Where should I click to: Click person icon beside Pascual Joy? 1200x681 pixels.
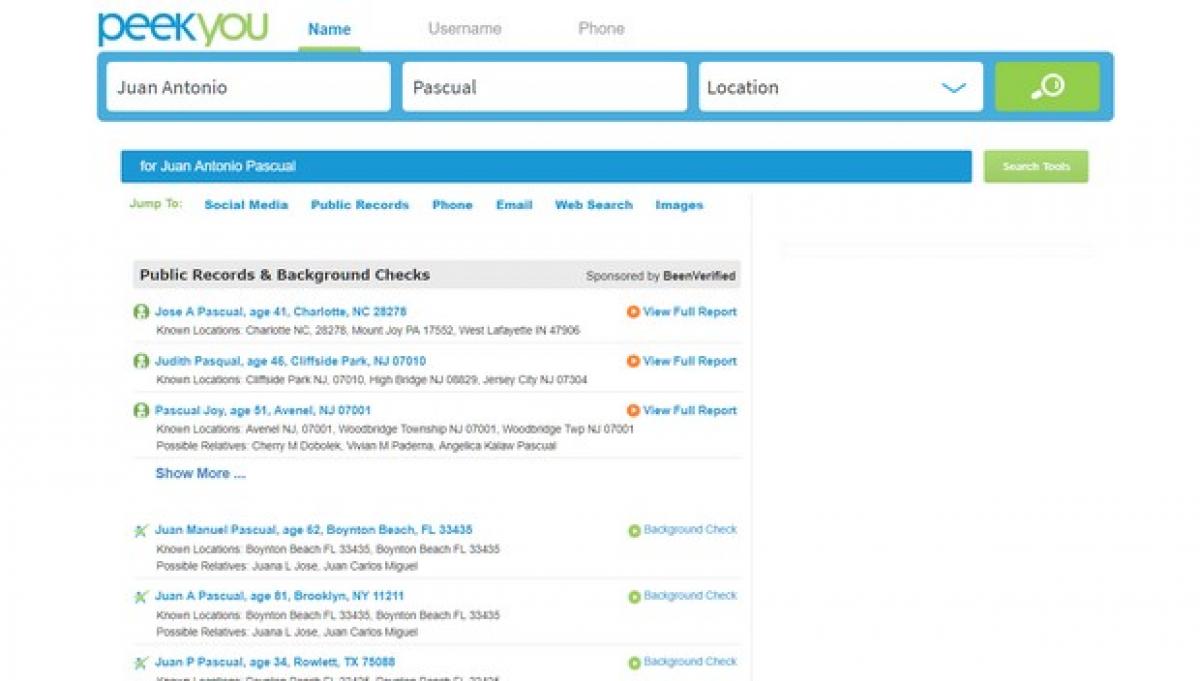point(141,410)
